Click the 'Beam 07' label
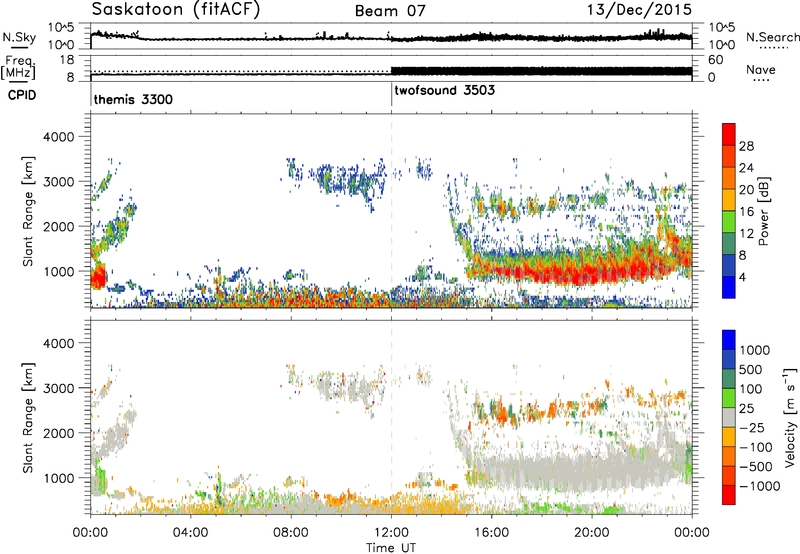Viewport: 800px width, 554px height. [390, 11]
